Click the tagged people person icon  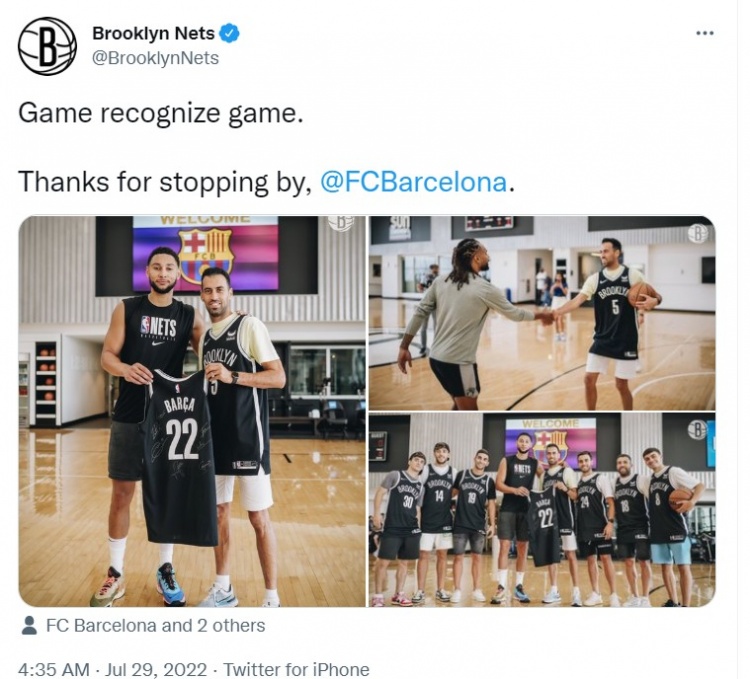[x=30, y=625]
